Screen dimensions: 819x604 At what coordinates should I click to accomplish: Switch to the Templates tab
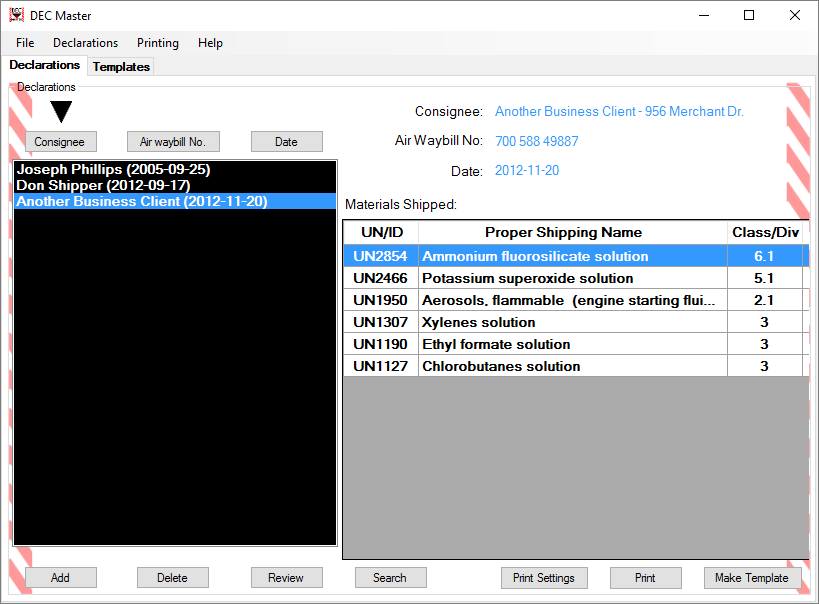tap(121, 67)
